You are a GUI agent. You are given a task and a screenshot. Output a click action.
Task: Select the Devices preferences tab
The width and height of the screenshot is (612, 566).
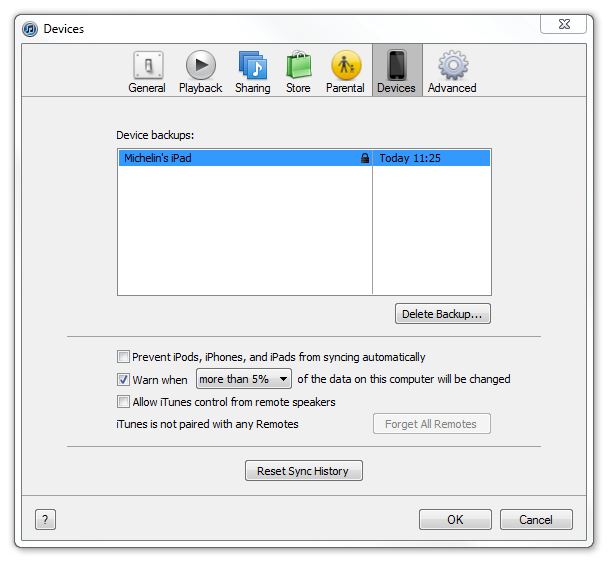coord(397,70)
